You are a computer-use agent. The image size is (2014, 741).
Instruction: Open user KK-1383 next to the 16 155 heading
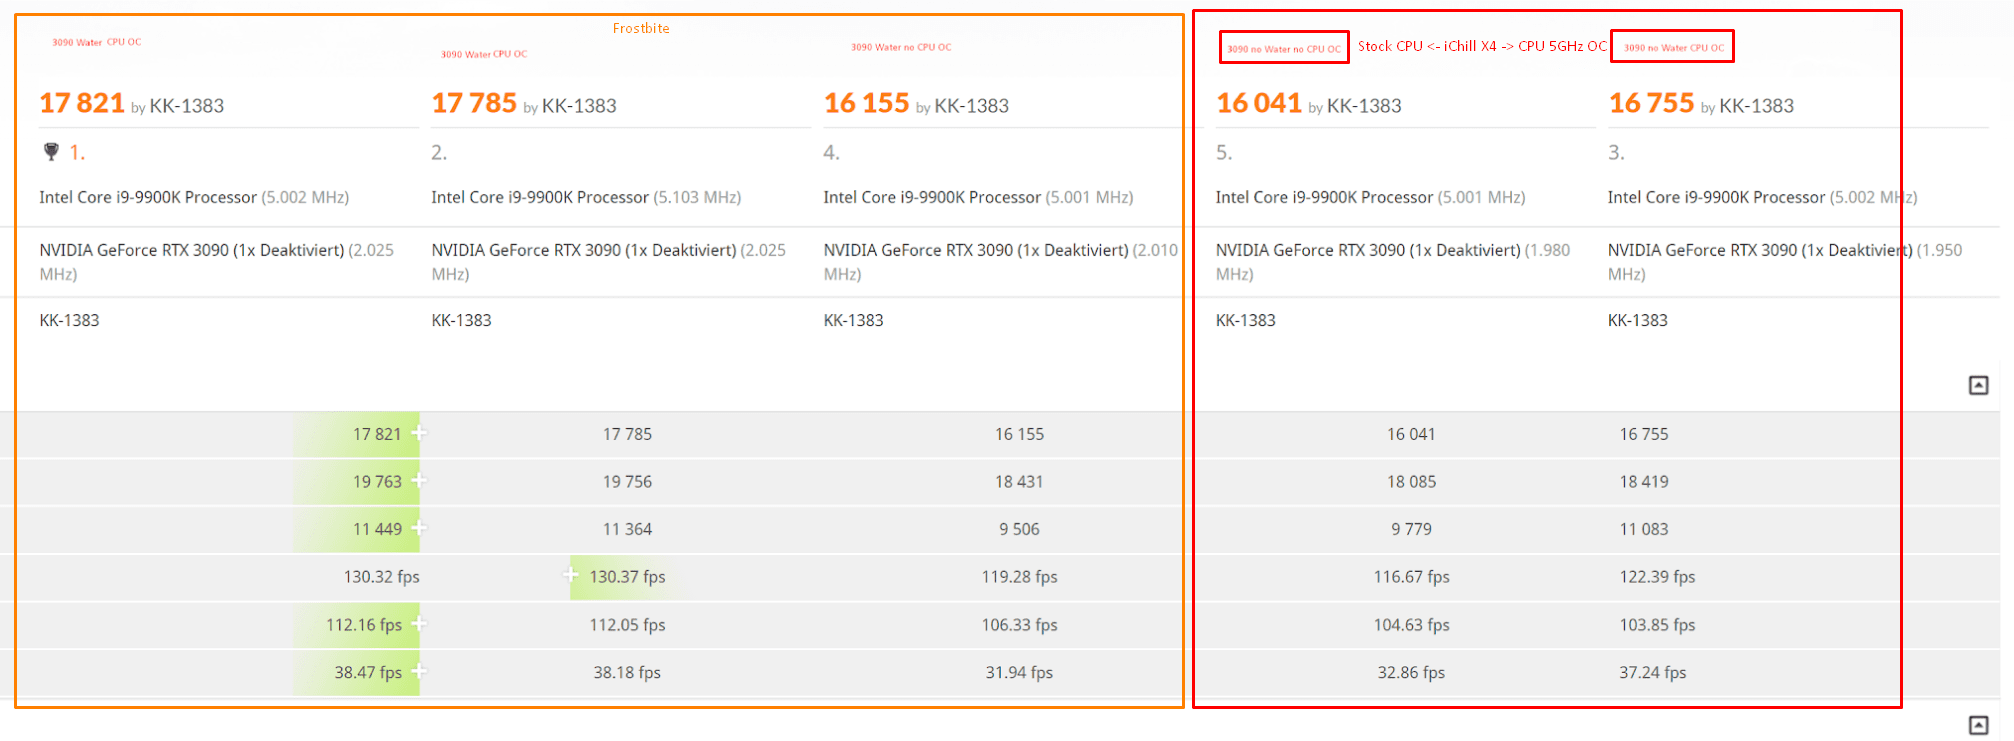point(971,106)
